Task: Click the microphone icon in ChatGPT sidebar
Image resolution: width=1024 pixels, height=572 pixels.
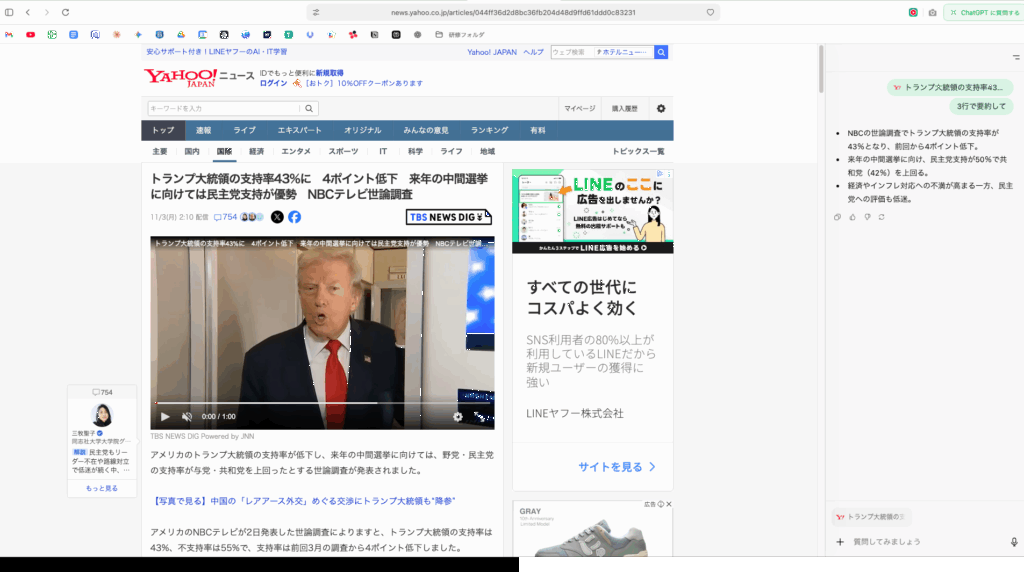Action: [1014, 542]
